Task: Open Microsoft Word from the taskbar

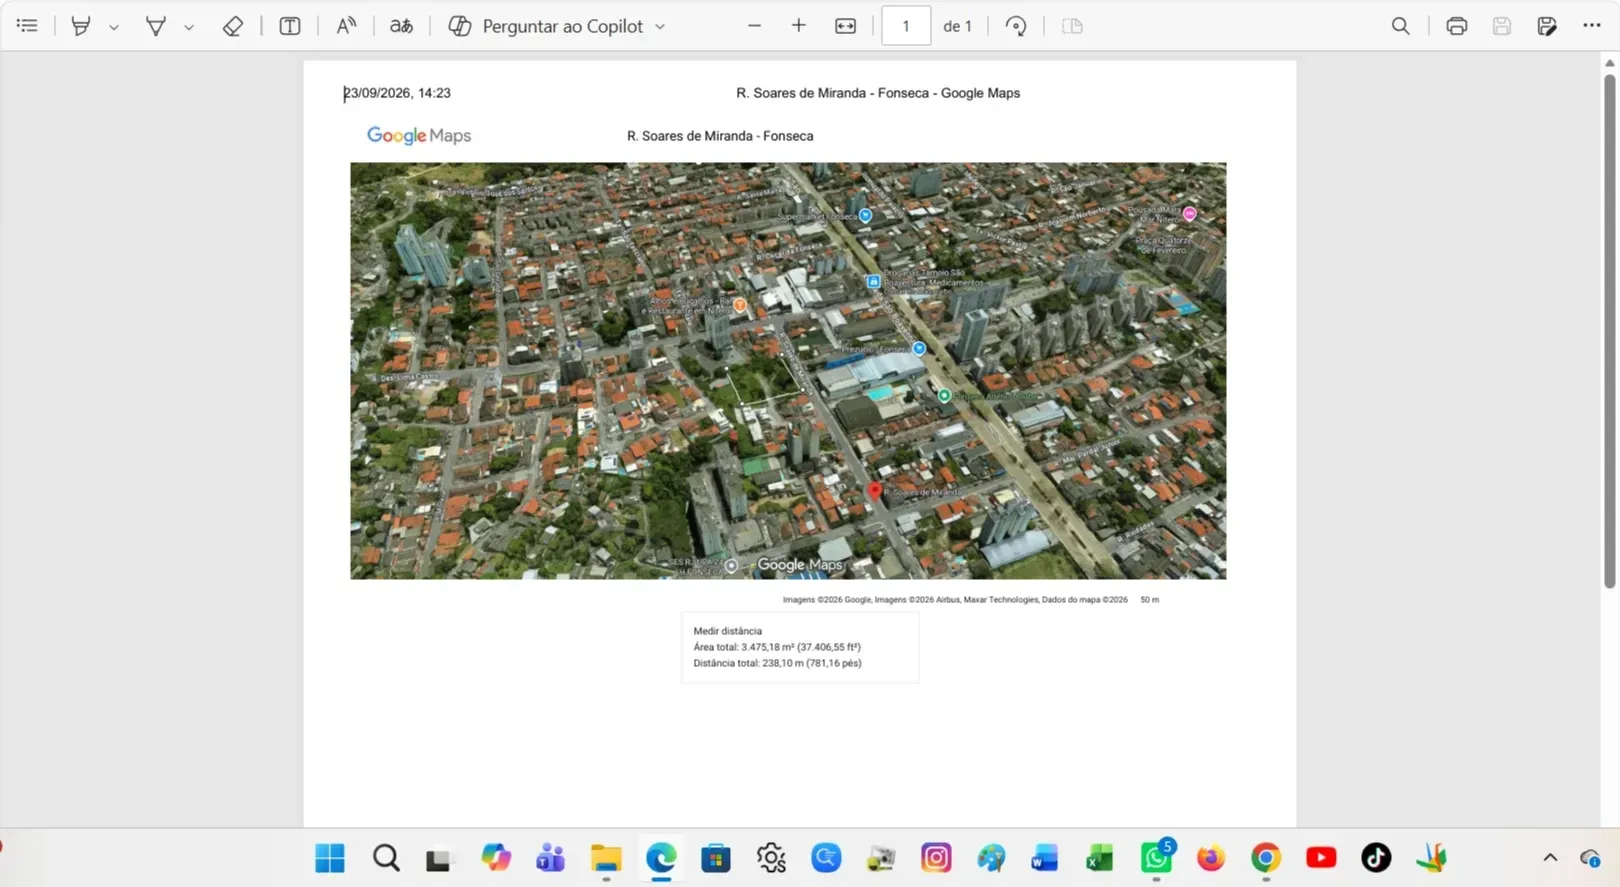Action: click(1045, 858)
